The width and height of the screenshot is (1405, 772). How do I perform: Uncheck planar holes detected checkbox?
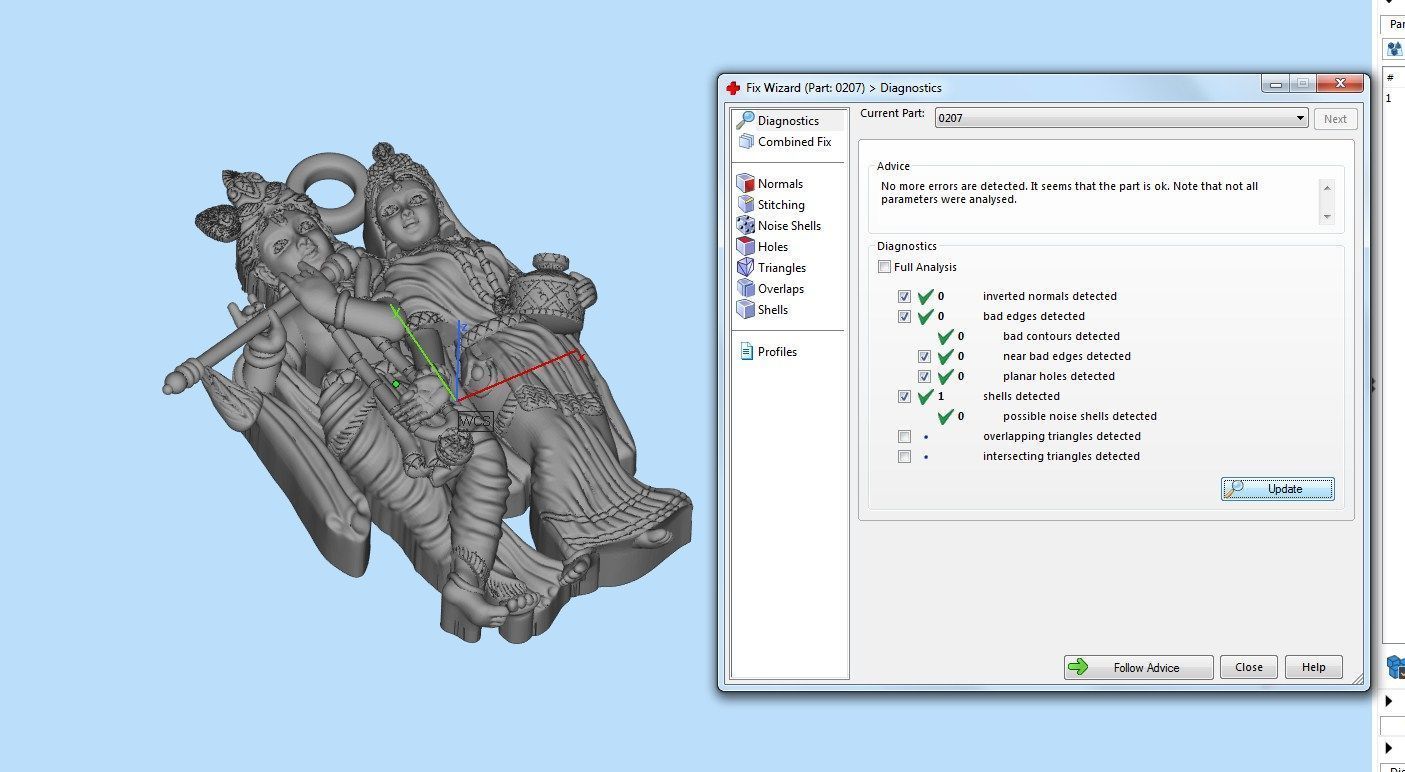[924, 377]
